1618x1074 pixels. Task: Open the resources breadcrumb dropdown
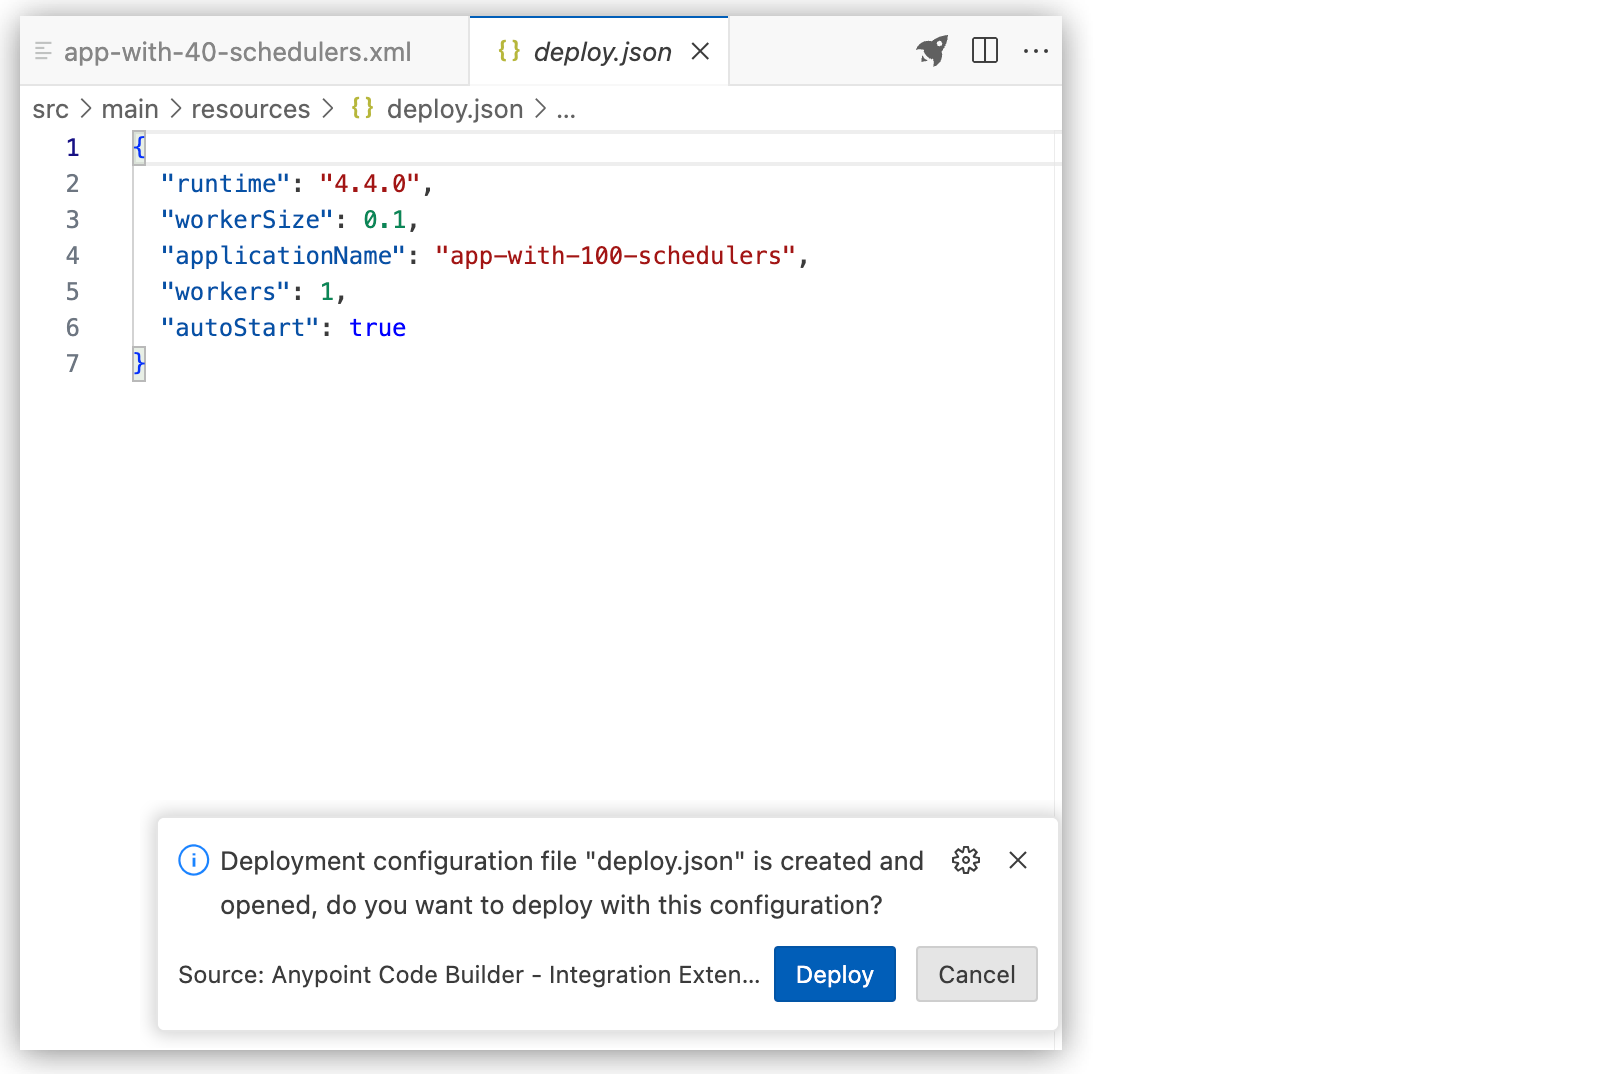coord(250,108)
